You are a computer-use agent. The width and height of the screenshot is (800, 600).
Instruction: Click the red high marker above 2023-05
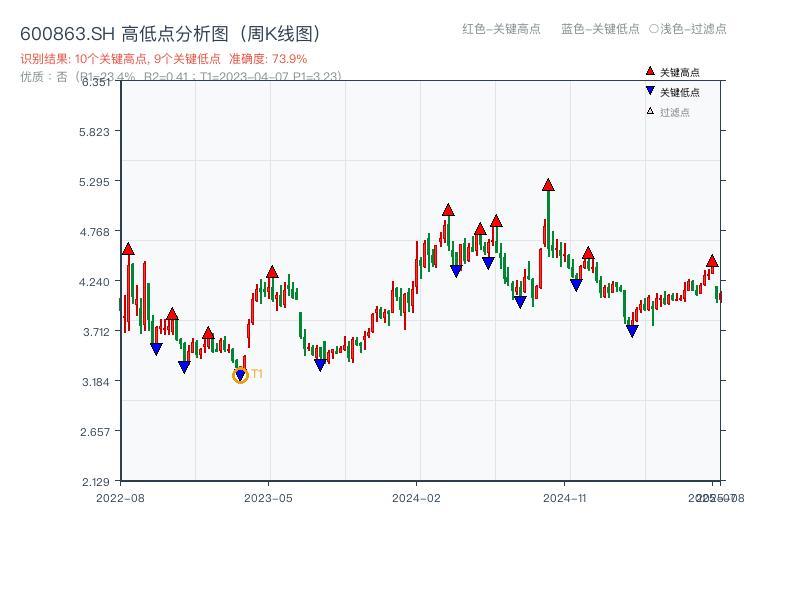pos(272,272)
